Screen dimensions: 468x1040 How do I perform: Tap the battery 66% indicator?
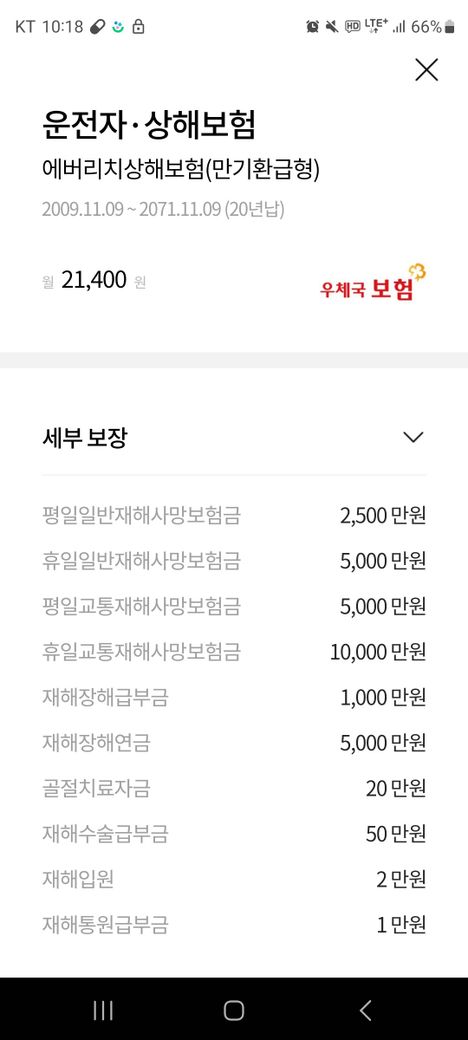(433, 27)
